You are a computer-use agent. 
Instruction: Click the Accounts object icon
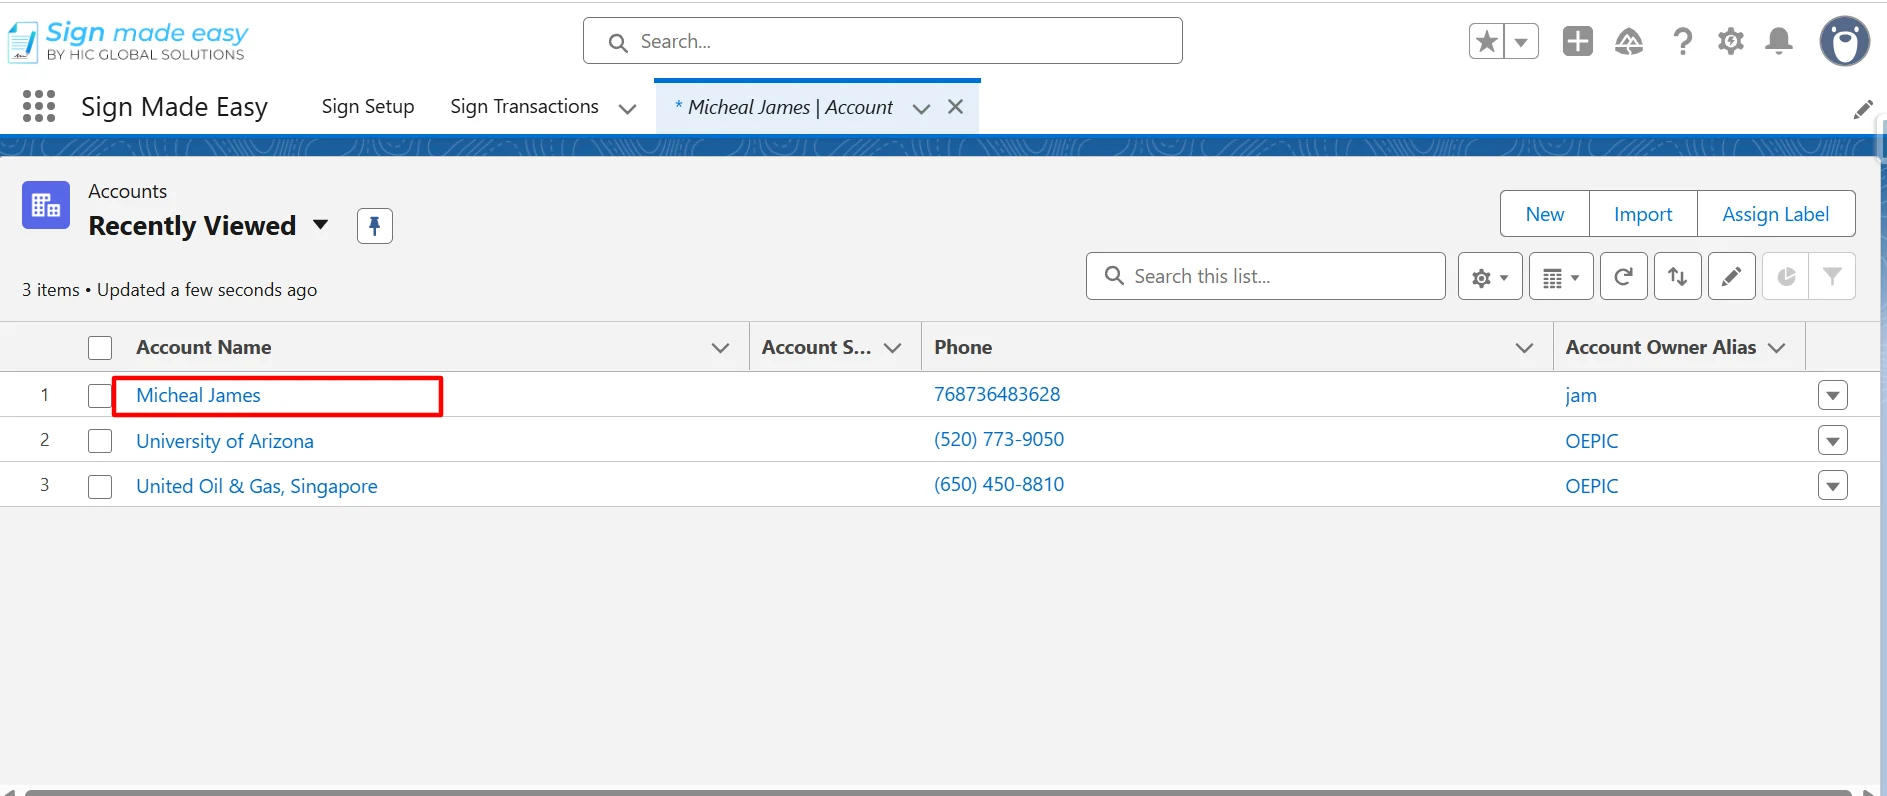click(x=46, y=205)
